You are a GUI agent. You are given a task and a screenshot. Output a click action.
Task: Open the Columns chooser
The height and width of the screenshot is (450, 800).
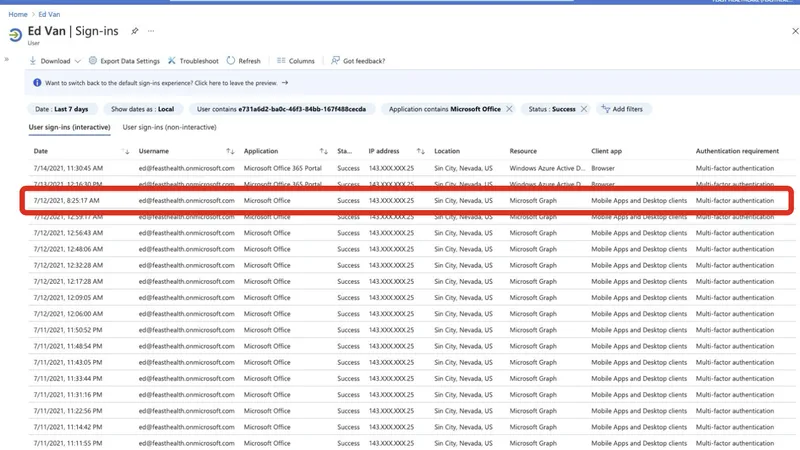(x=296, y=61)
